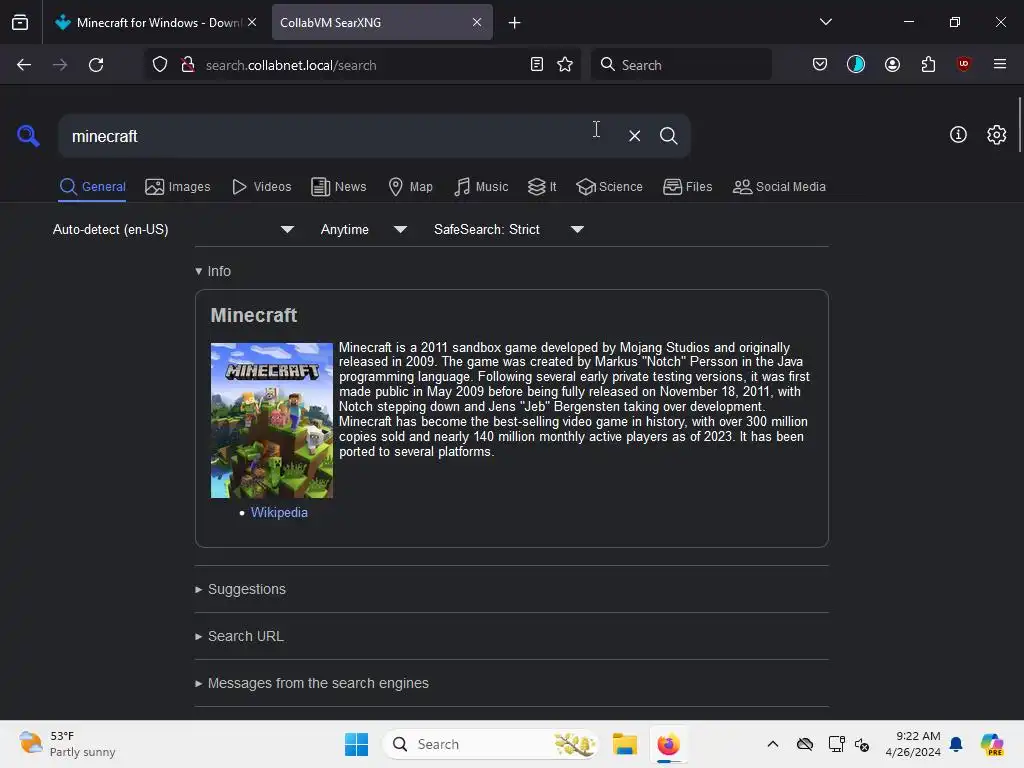Screen dimensions: 1024x768
Task: Switch to Science category
Action: 610,187
